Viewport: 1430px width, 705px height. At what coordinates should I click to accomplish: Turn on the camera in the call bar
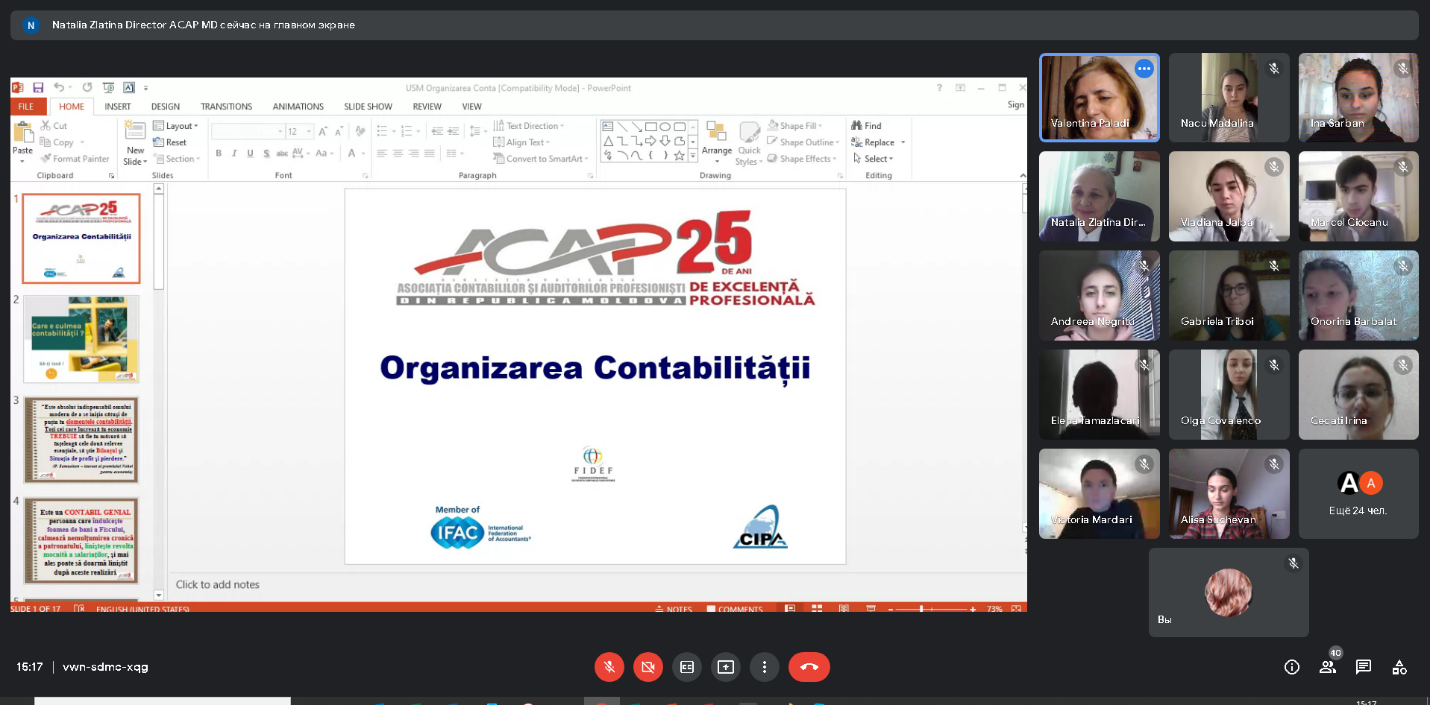coord(648,667)
